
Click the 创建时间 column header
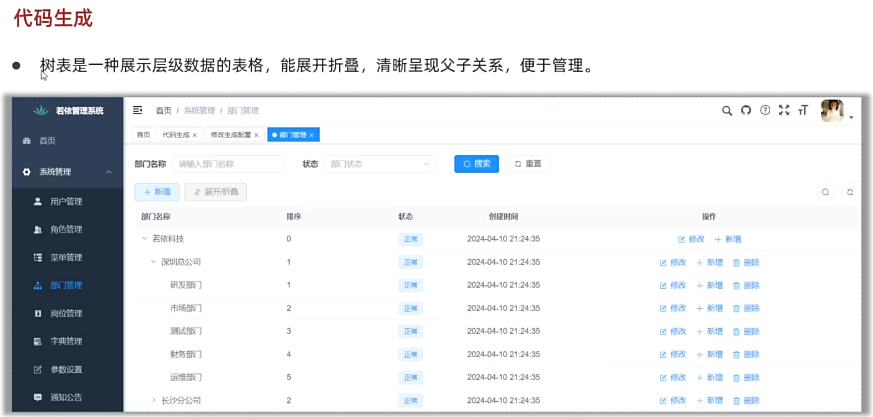[x=503, y=217]
